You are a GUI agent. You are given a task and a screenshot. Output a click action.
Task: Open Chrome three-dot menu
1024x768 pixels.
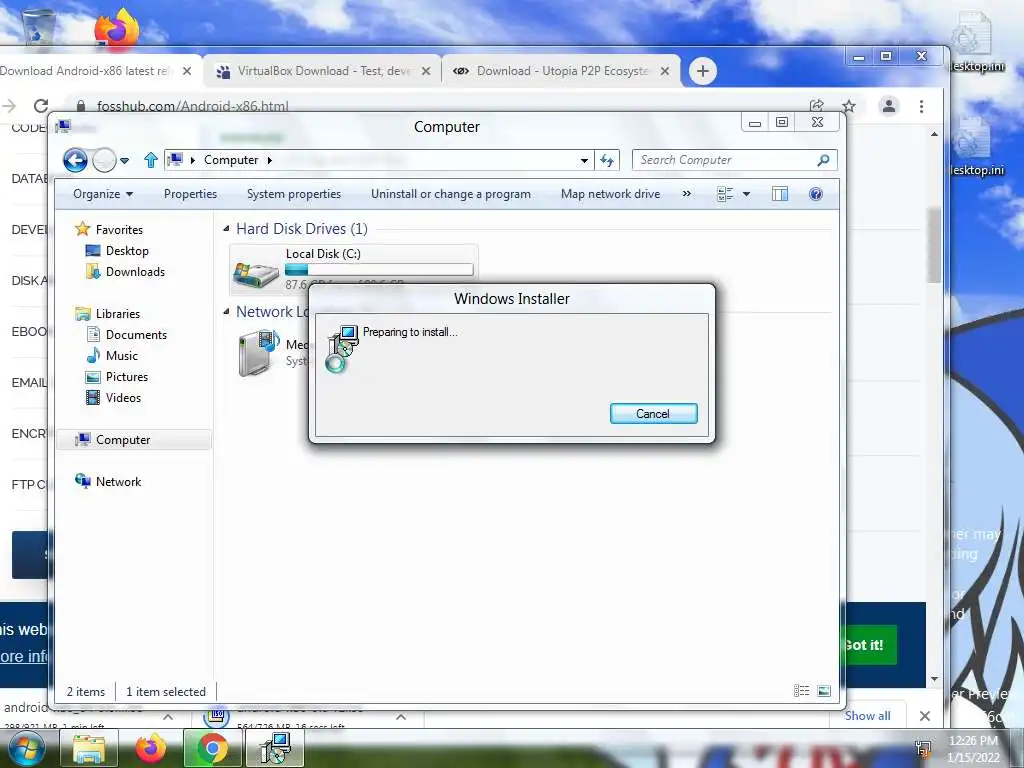point(921,106)
